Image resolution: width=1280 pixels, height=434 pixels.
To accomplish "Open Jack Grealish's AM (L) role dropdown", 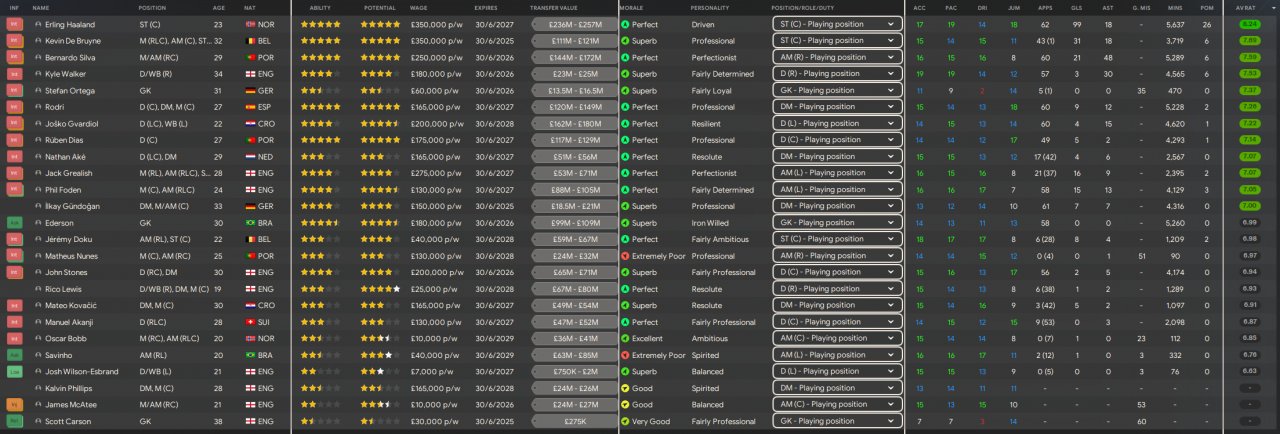I will [x=837, y=173].
